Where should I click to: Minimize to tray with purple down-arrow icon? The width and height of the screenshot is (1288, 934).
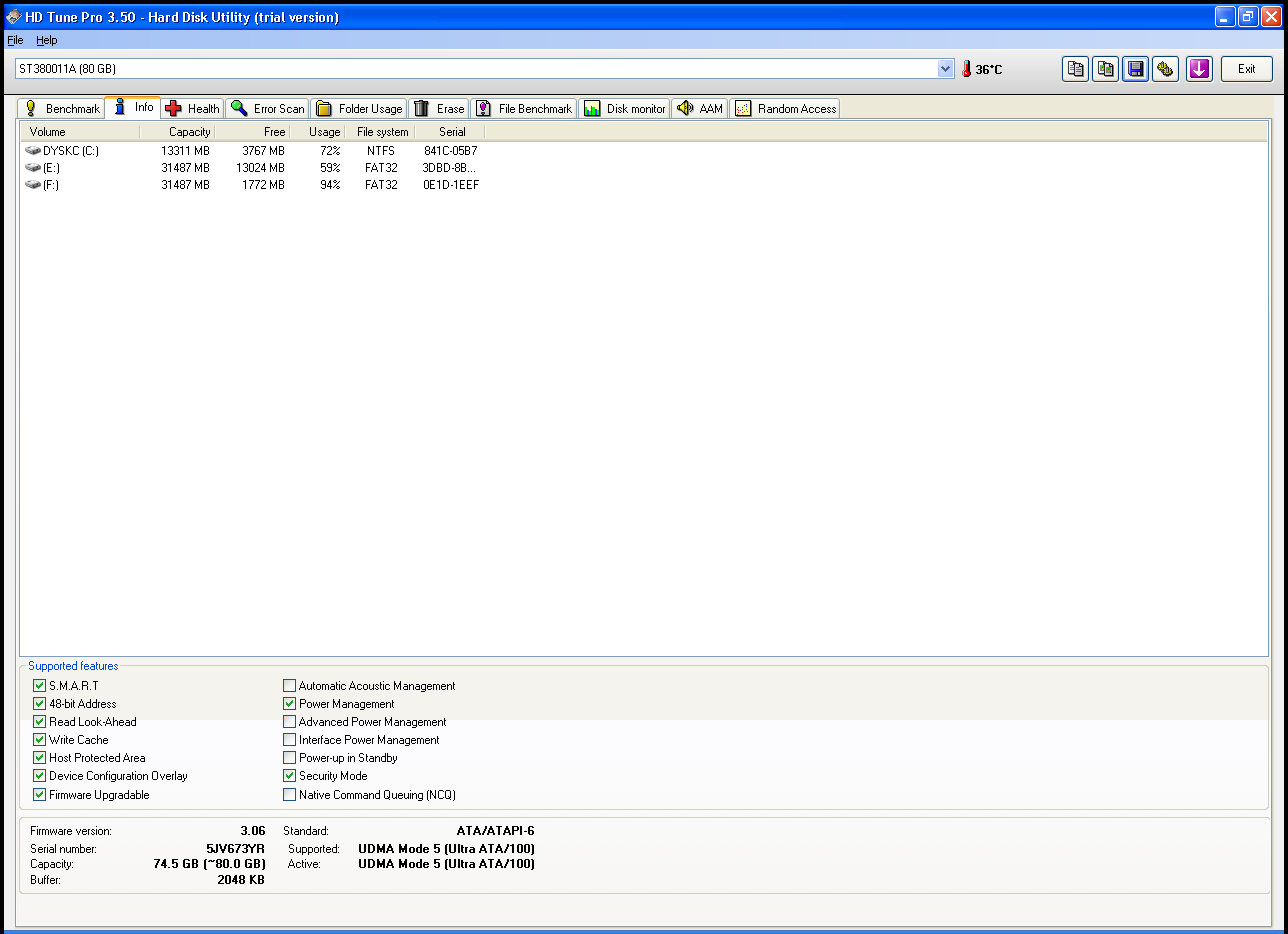point(1199,69)
